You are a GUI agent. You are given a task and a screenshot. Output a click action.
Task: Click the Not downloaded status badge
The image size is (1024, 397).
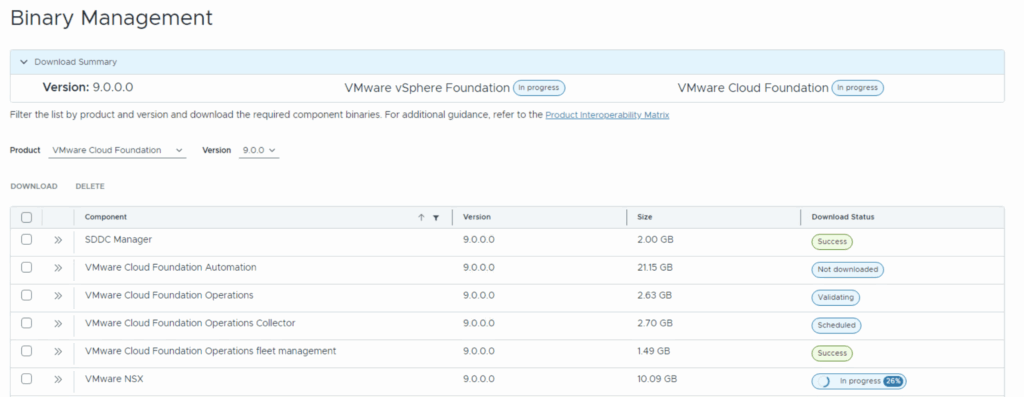pos(848,270)
